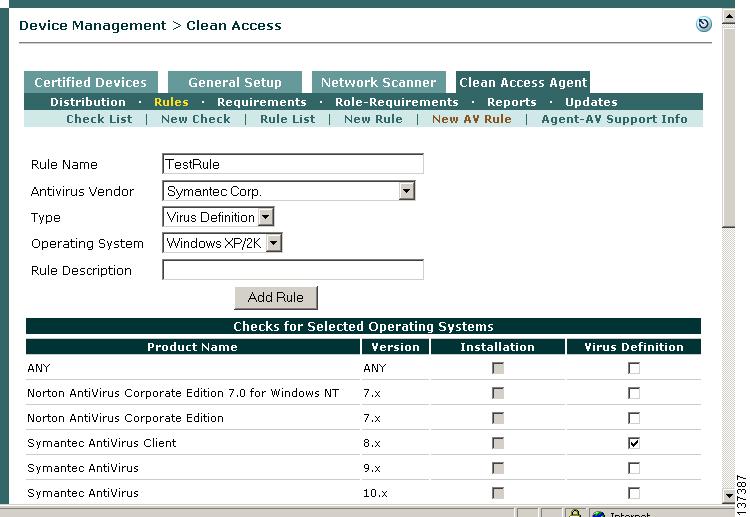
Task: Open the Antivirus Vendor dropdown
Action: coord(406,191)
